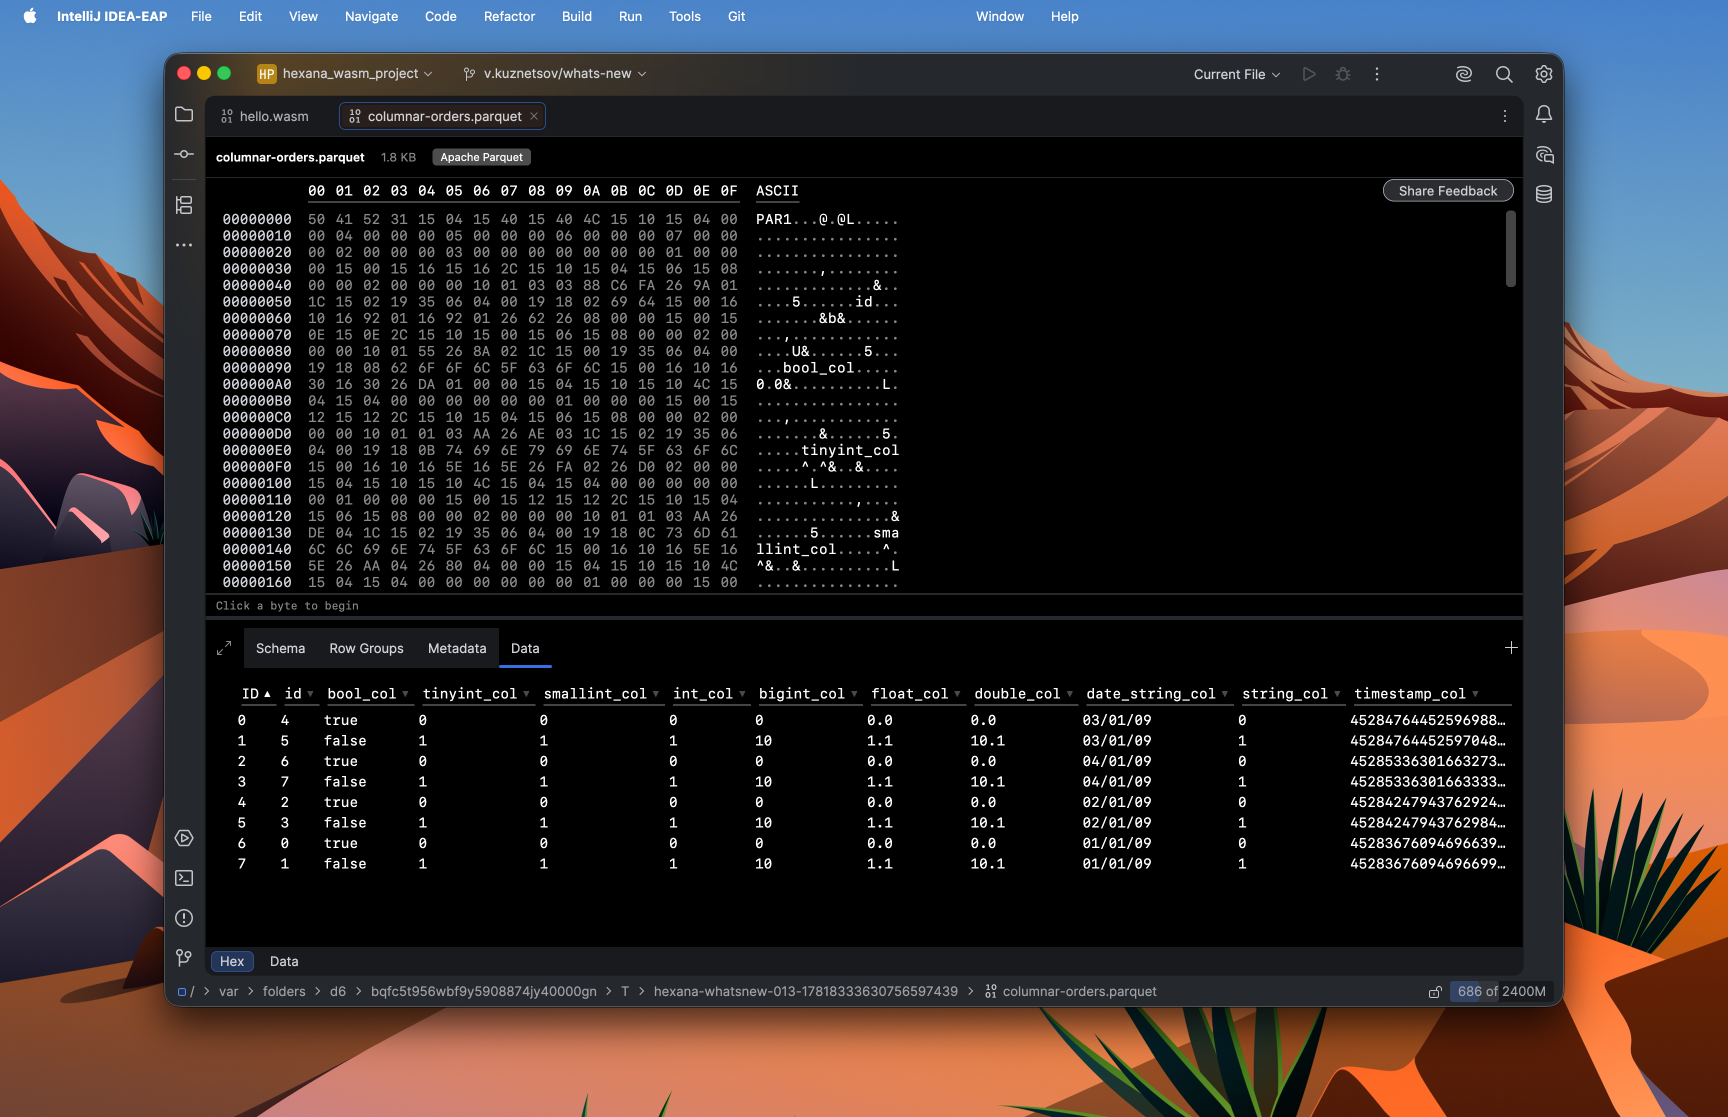Screen dimensions: 1728x1117
Task: Open the Notifications bell icon
Action: coord(1544,114)
